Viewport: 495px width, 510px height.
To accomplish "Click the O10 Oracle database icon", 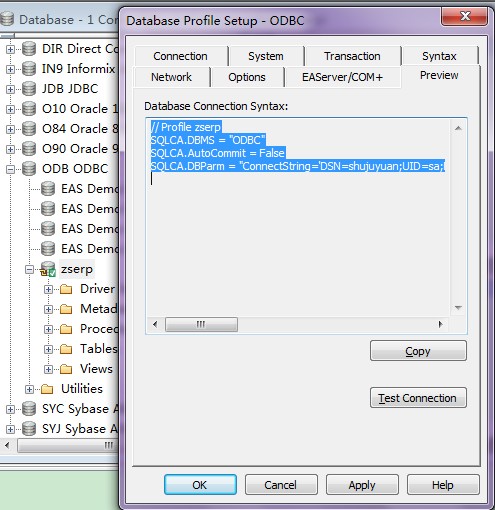I will [29, 109].
